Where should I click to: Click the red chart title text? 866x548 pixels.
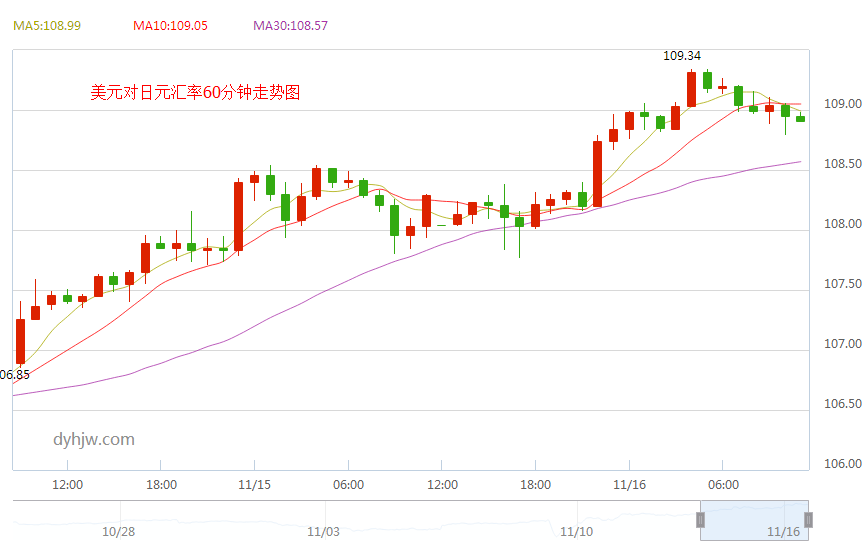coord(195,93)
